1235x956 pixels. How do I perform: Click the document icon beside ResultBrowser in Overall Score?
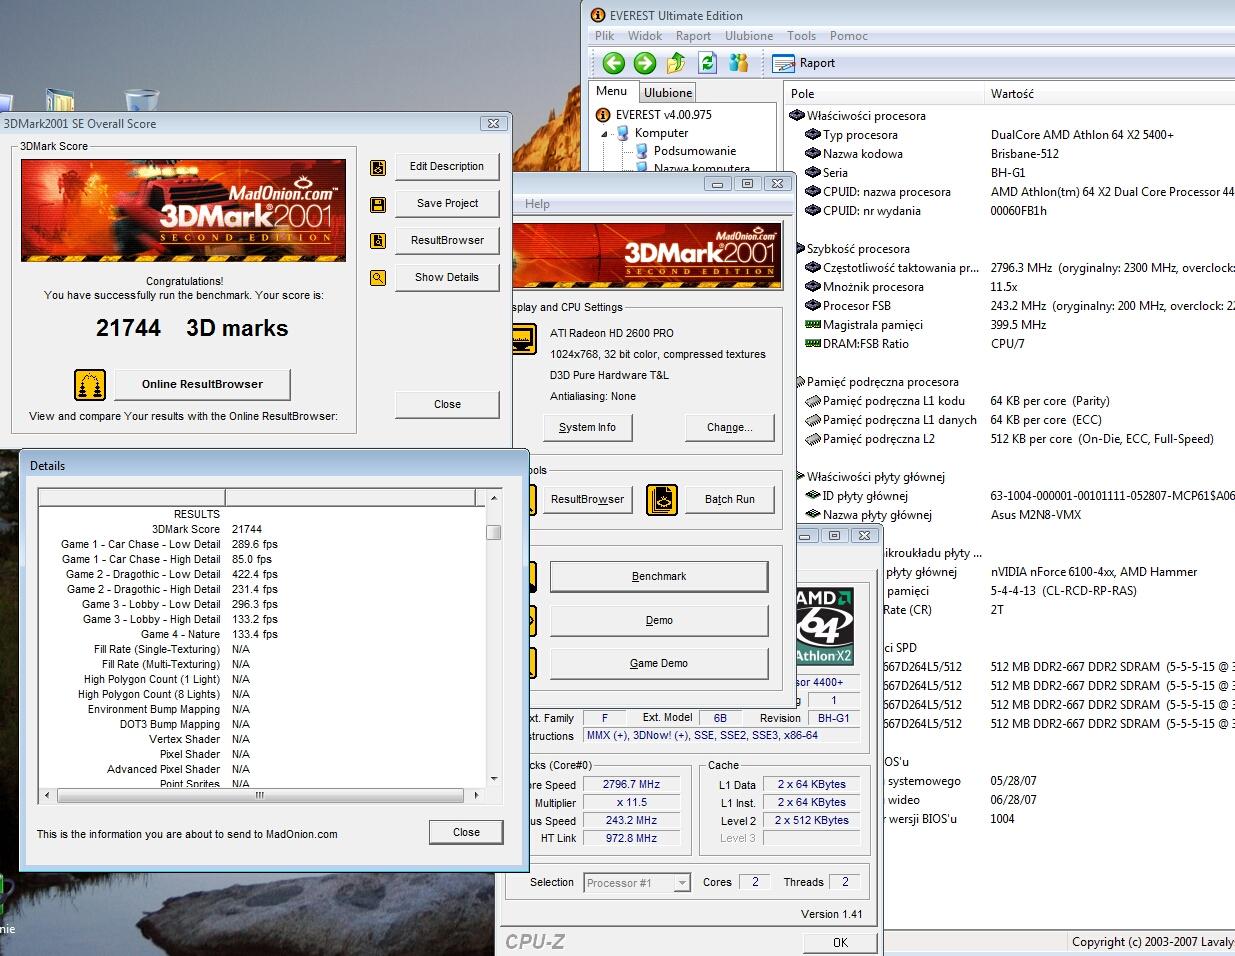(378, 241)
